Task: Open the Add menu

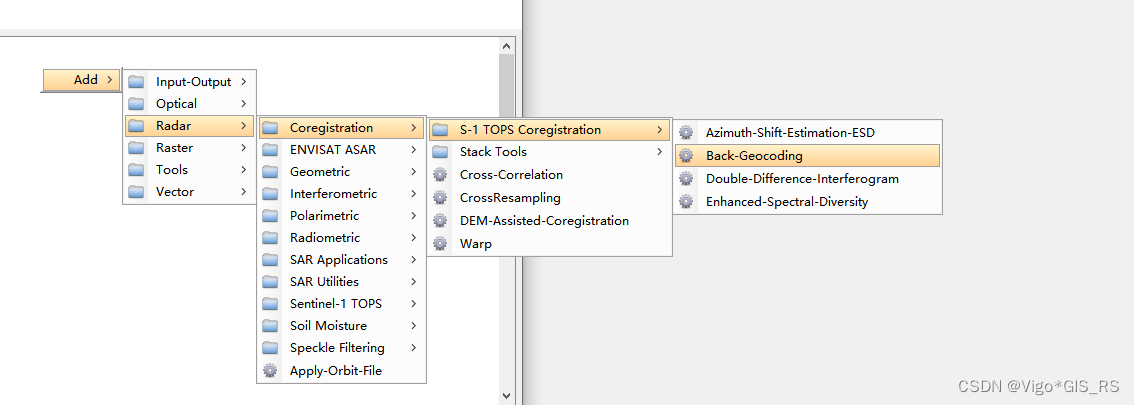Action: (80, 80)
